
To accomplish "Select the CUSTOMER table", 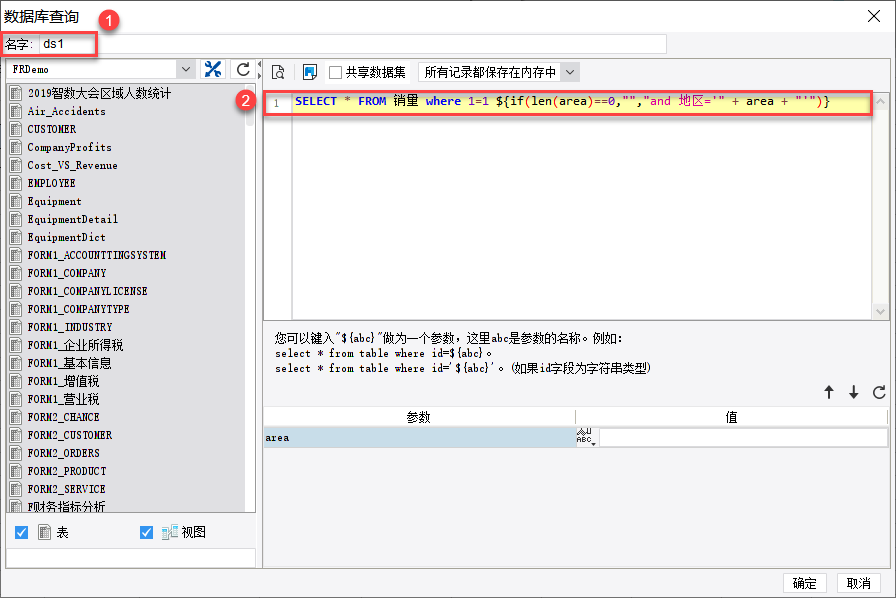I will [x=51, y=129].
